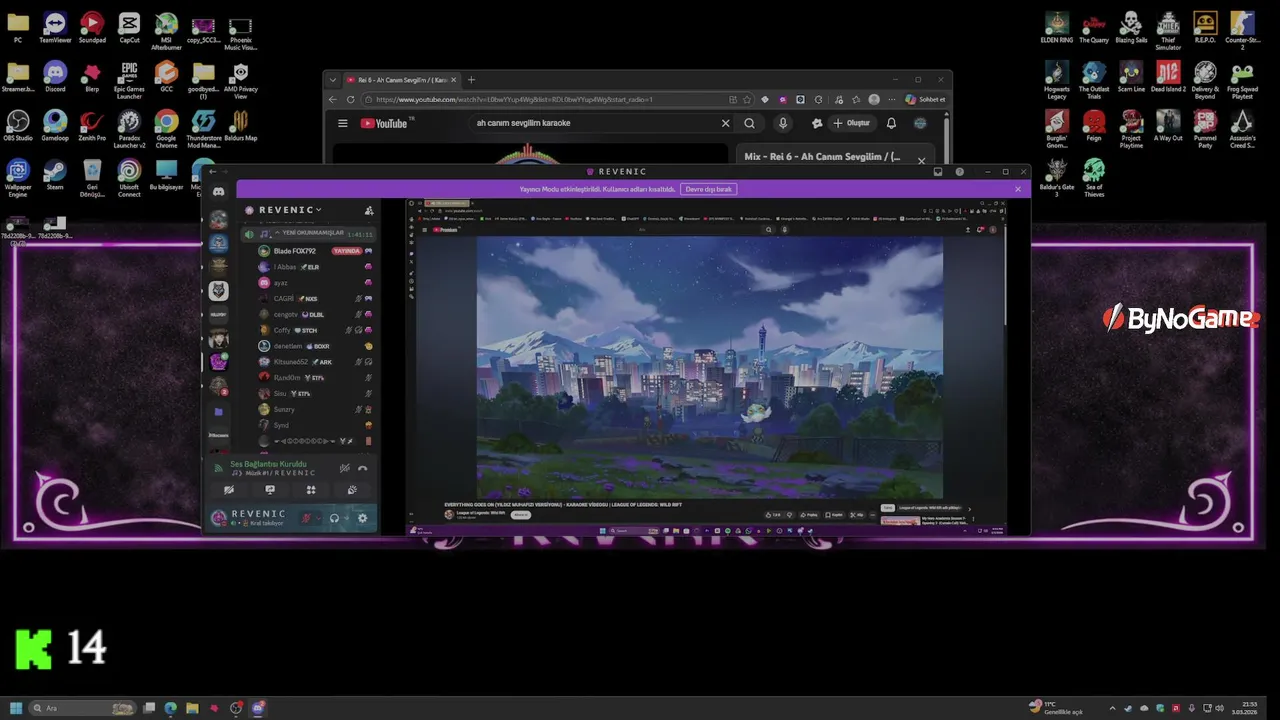
Task: Dismiss the purple streamer mode banner
Action: click(x=1018, y=189)
